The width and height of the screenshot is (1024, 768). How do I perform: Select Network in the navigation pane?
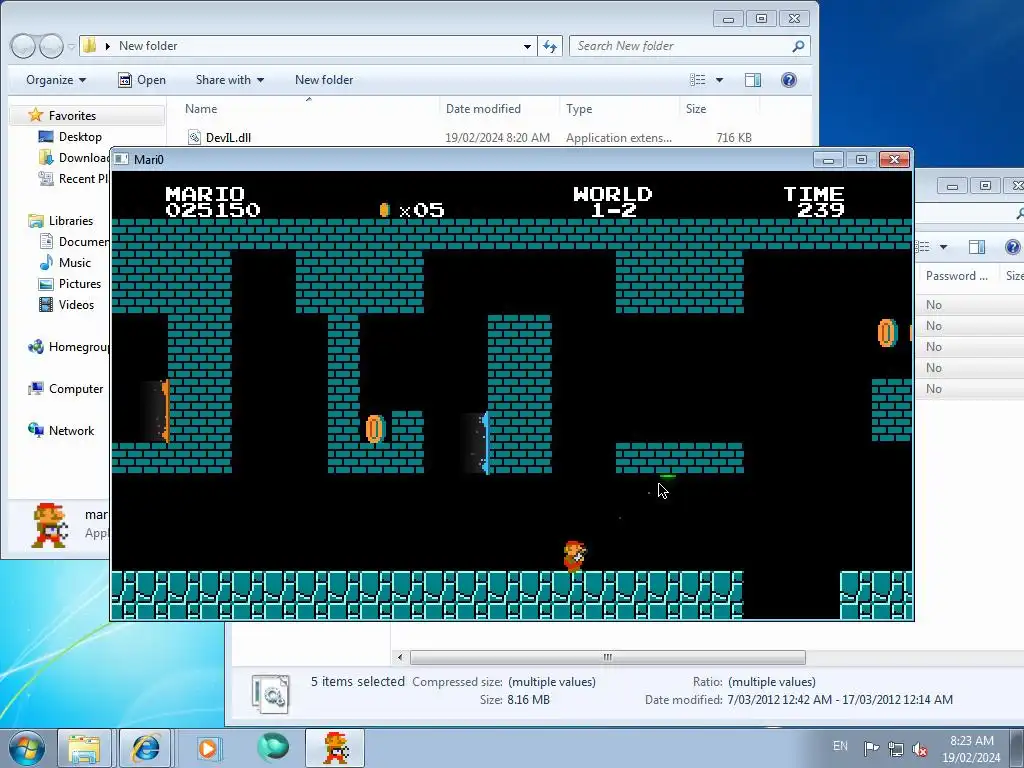[71, 430]
